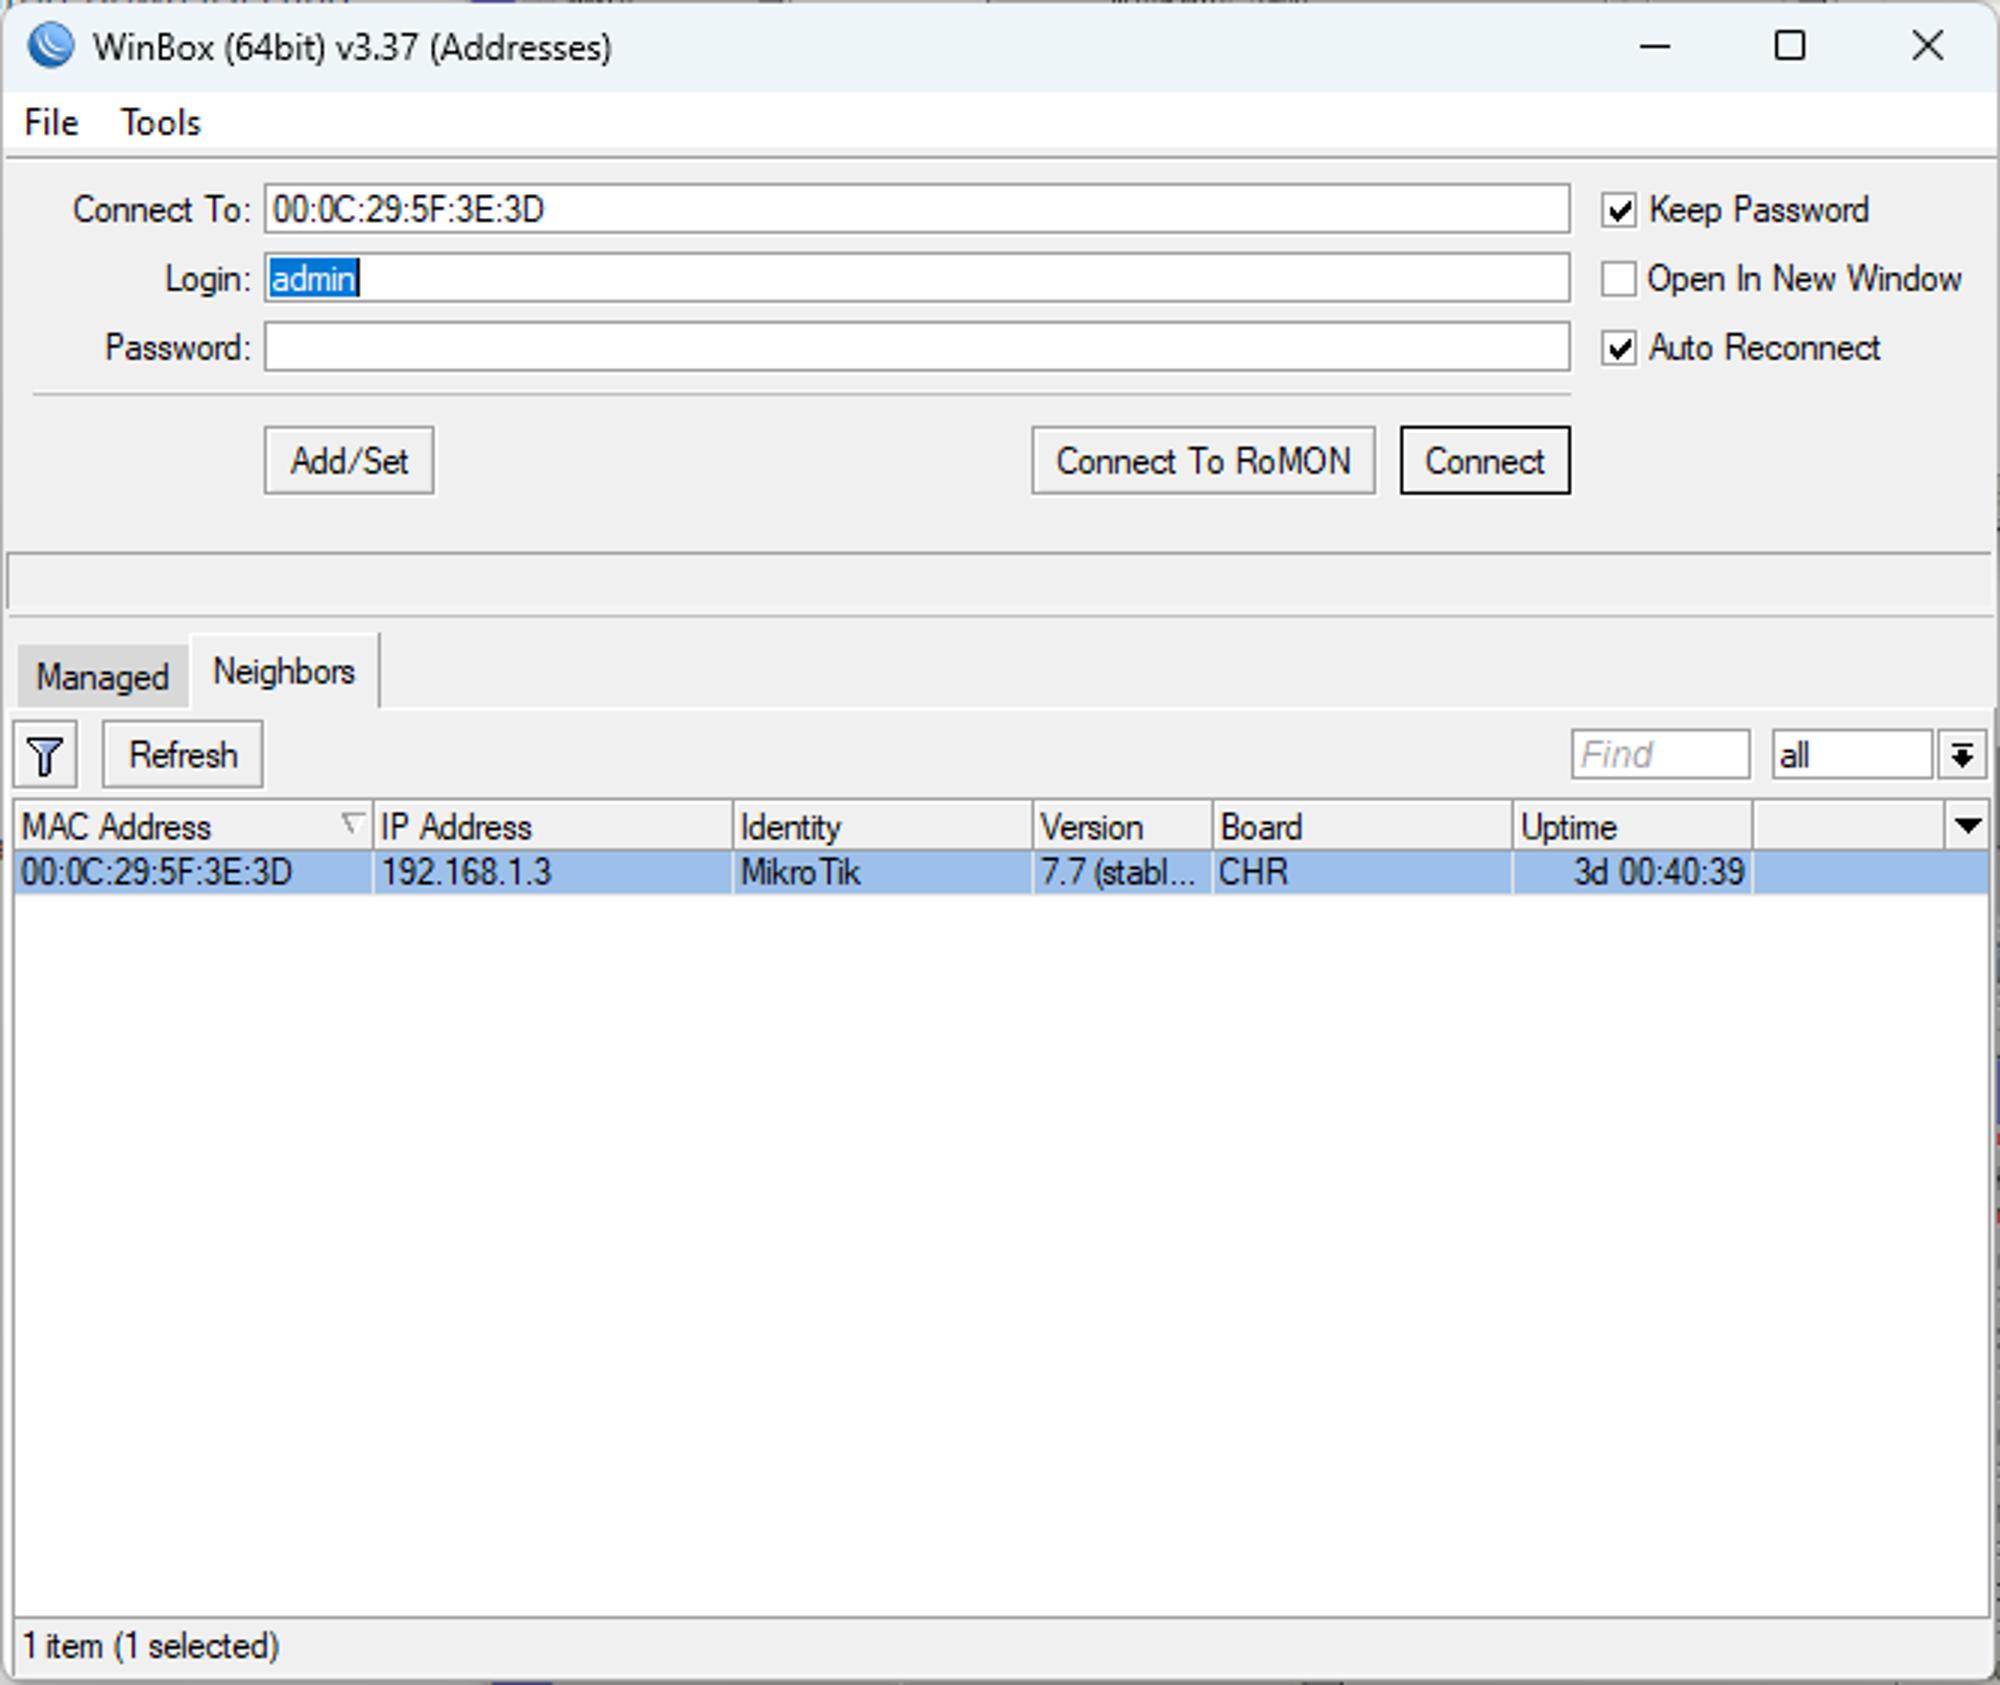
Task: Click the Connect To RoMON button
Action: point(1203,461)
